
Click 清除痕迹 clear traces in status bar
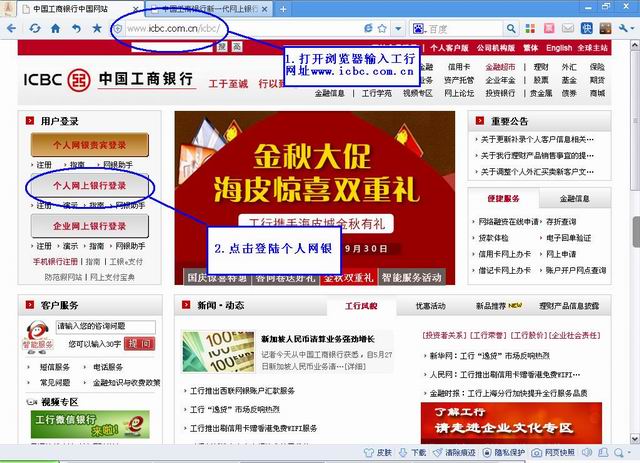click(444, 453)
